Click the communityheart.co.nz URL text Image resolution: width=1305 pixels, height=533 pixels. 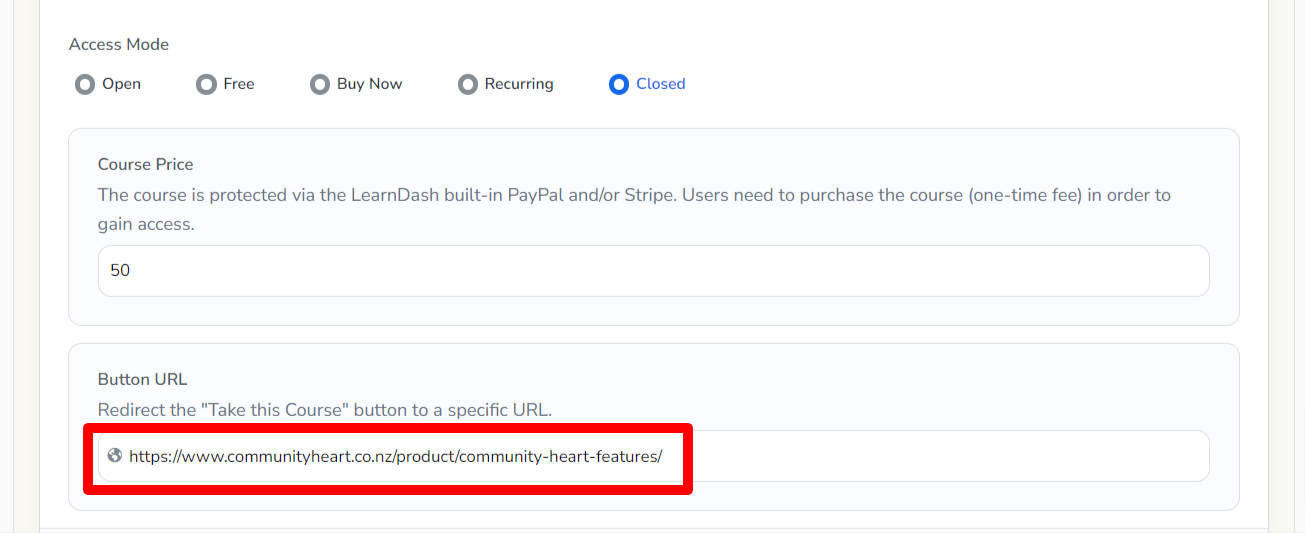(x=395, y=457)
